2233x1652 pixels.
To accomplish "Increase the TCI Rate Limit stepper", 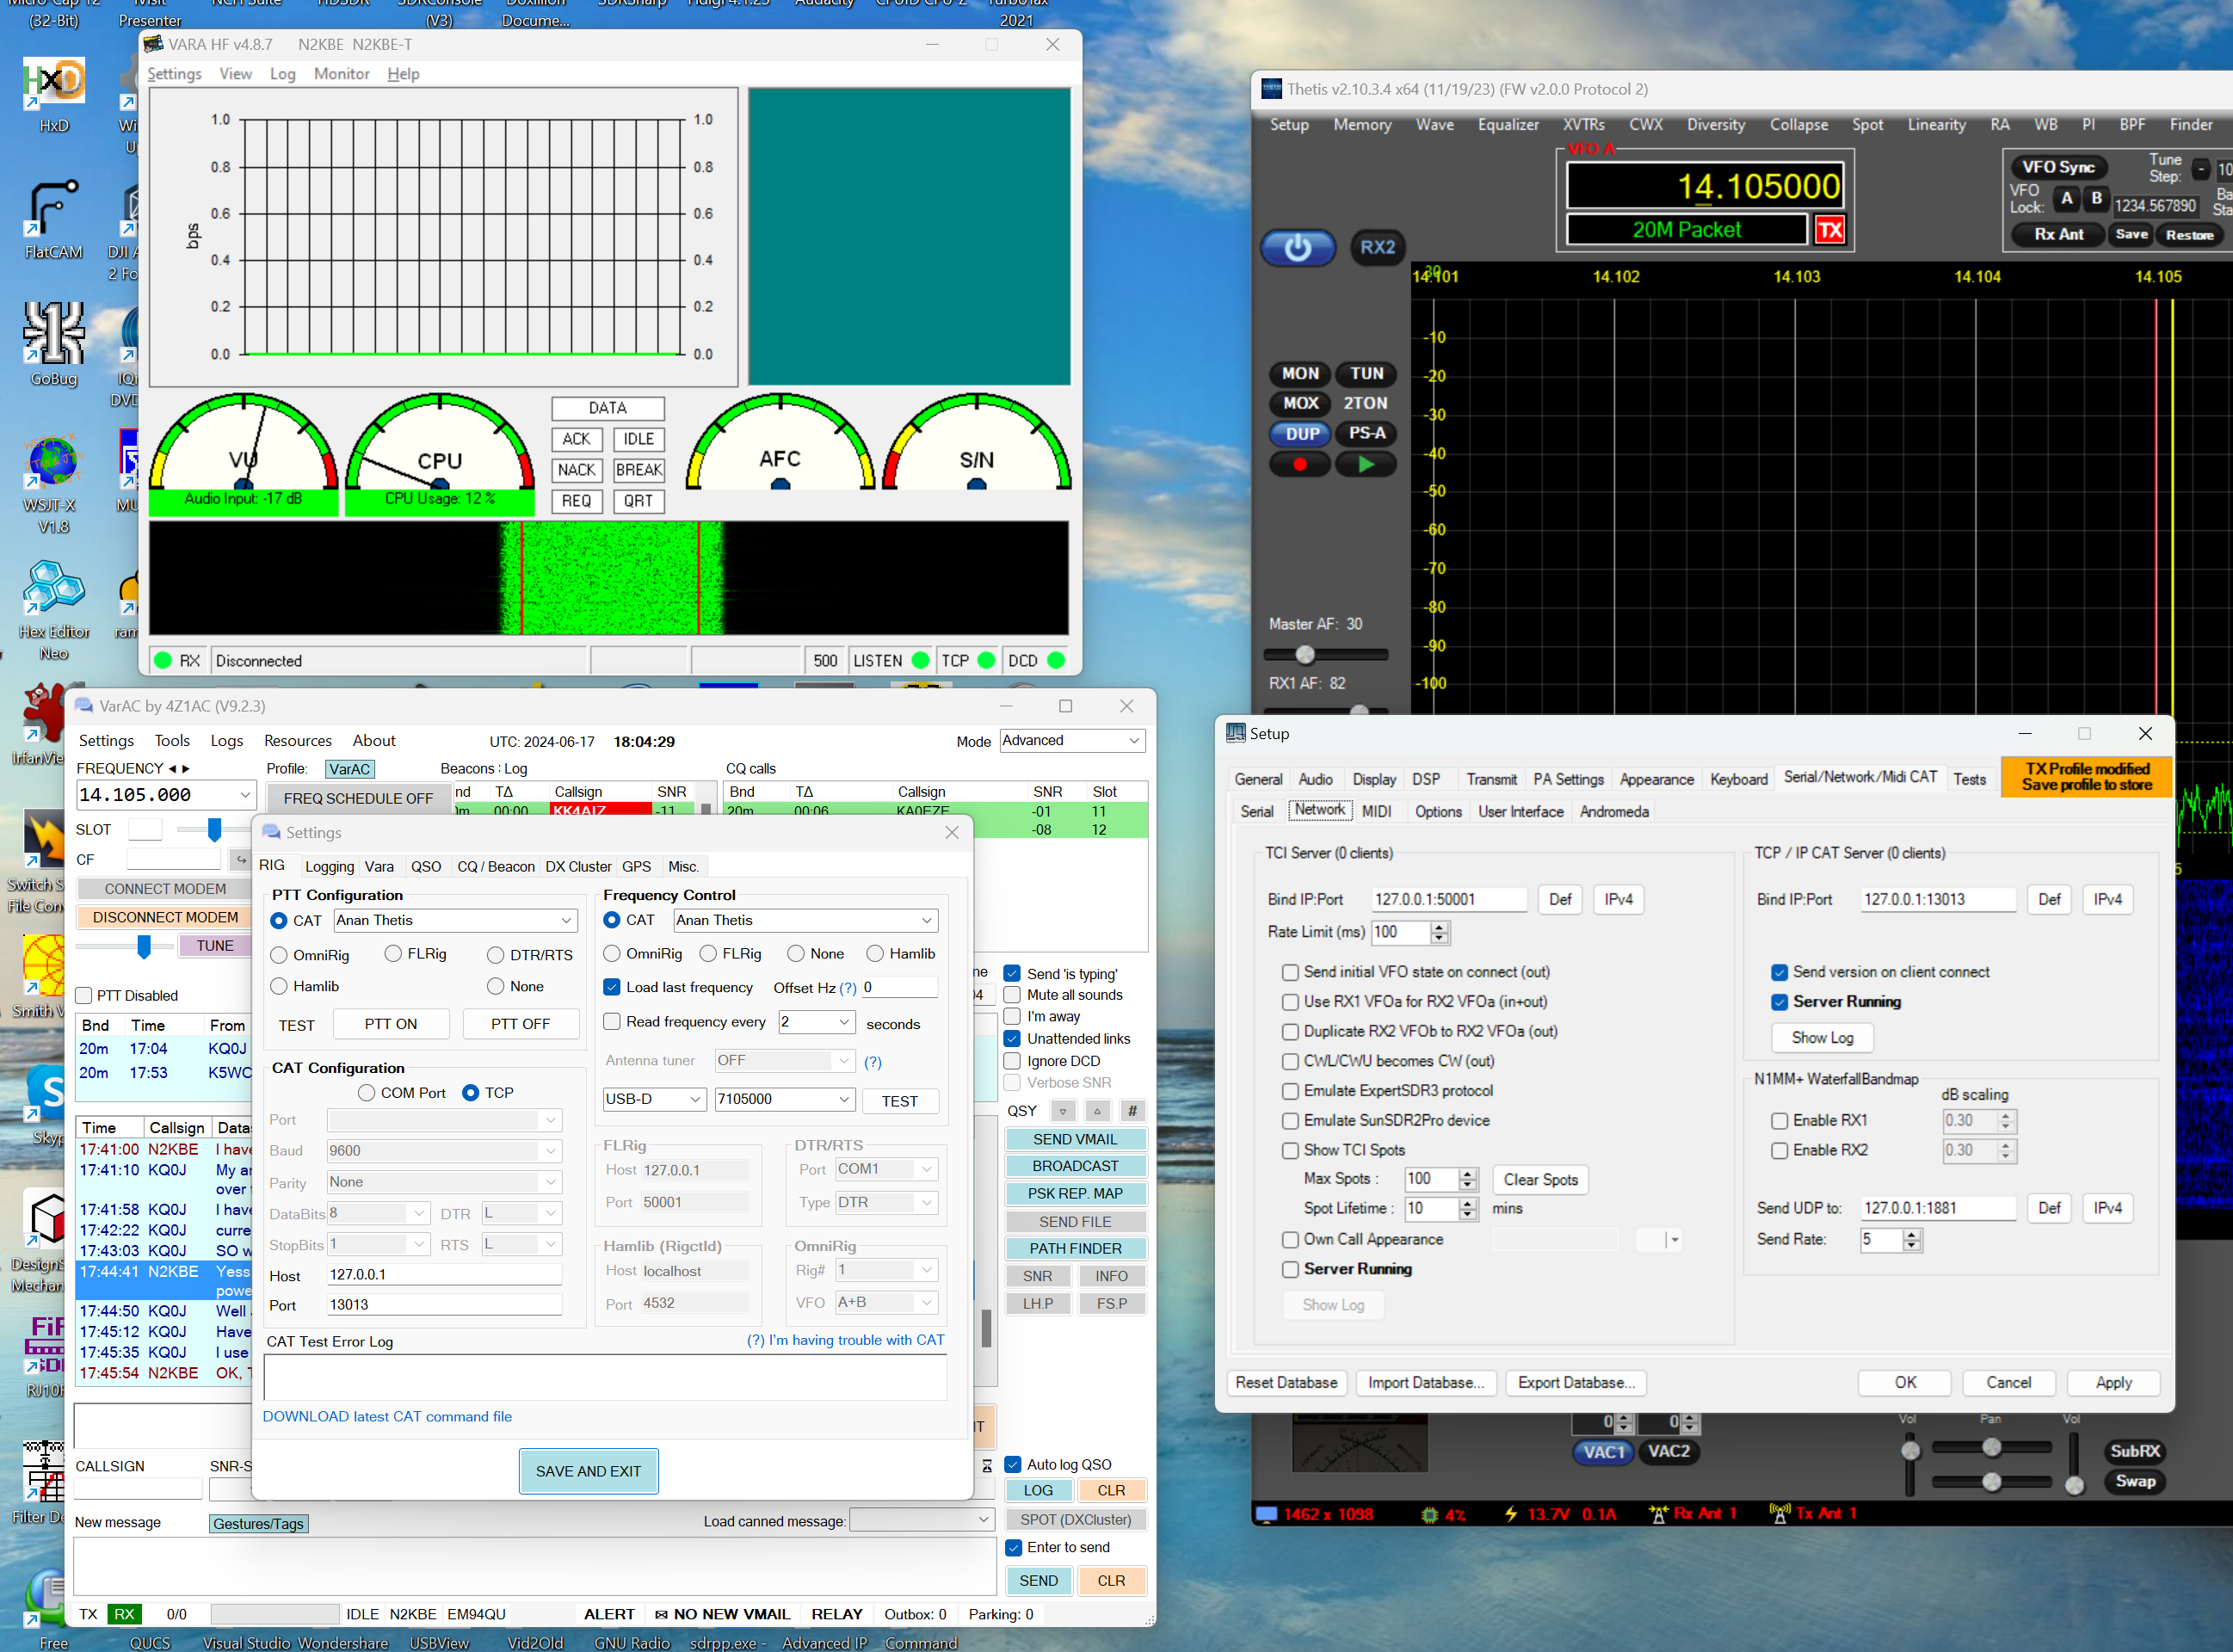I will pyautogui.click(x=1440, y=927).
